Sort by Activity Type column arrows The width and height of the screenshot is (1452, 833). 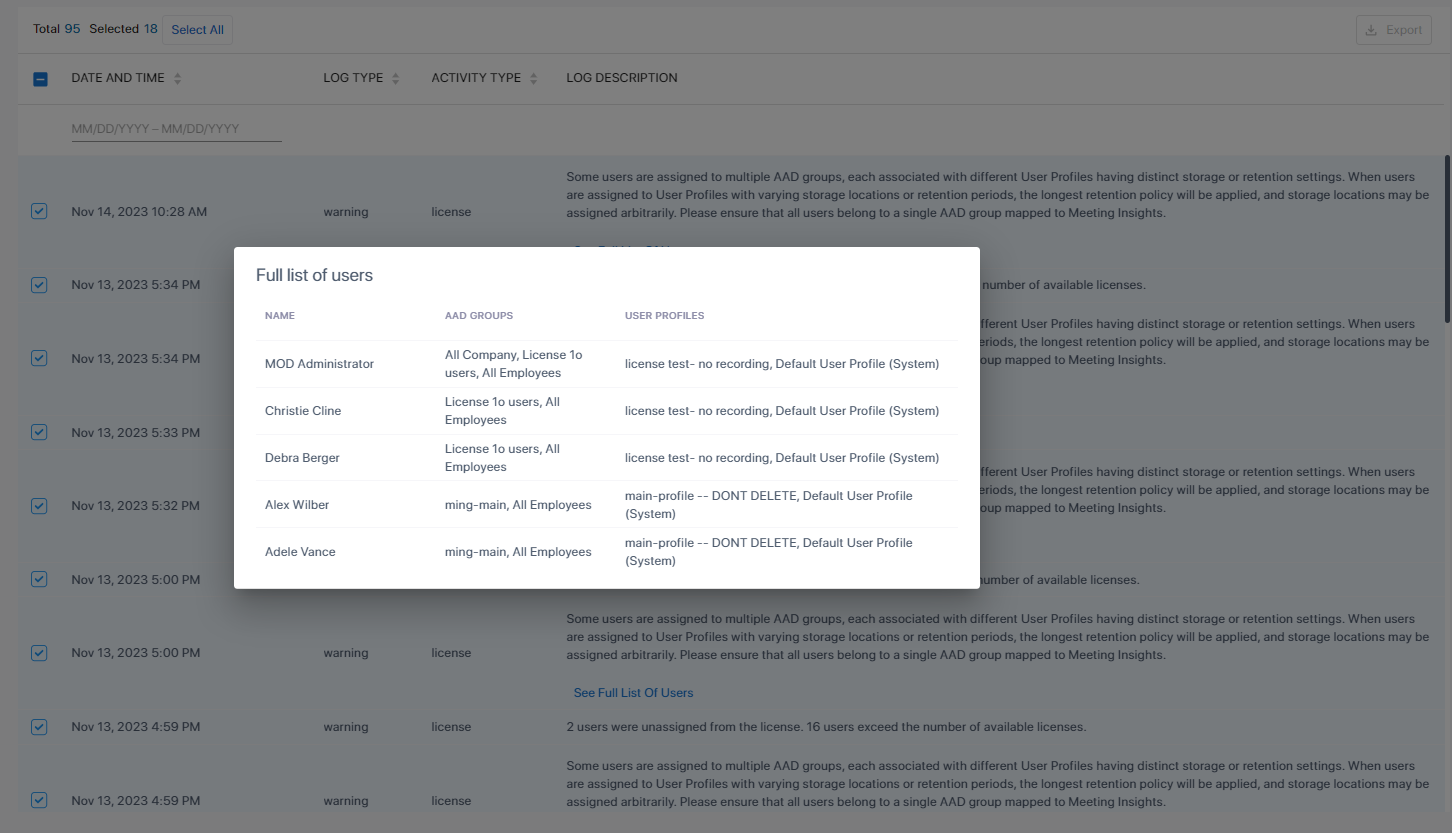(533, 79)
